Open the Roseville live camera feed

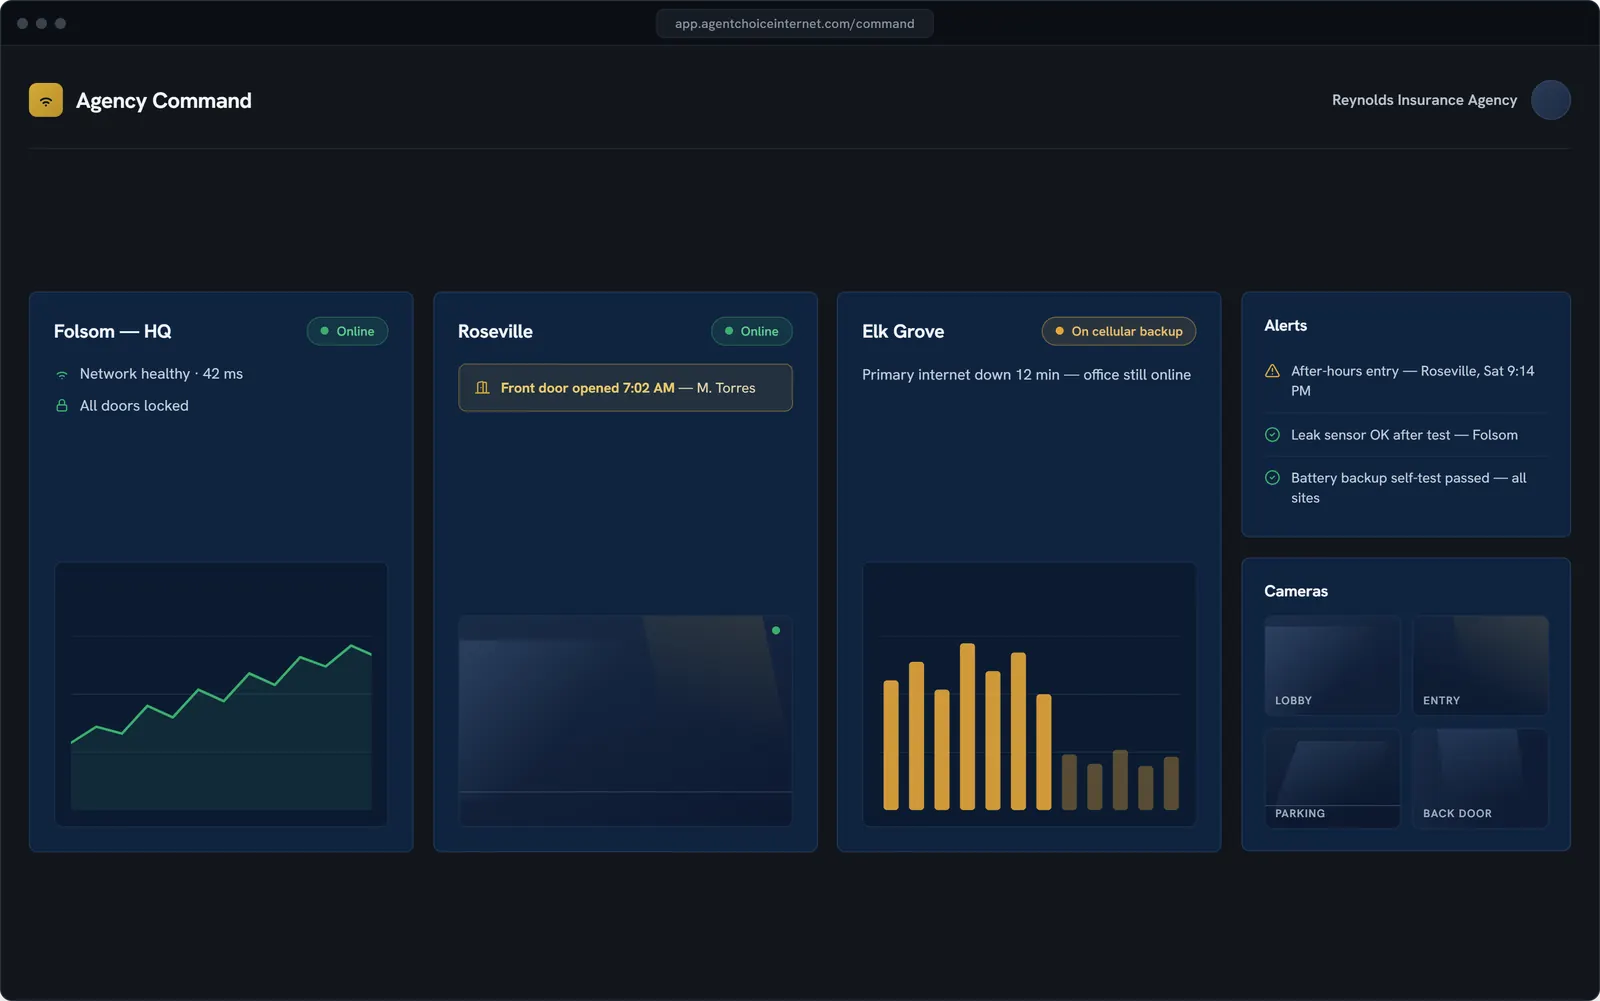[x=625, y=721]
